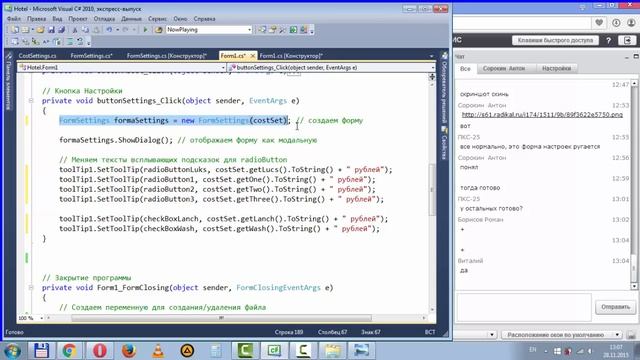Viewport: 640px width, 360px height.
Task: Switch to Form1.cs [Конструктор] tab
Action: pos(291,56)
